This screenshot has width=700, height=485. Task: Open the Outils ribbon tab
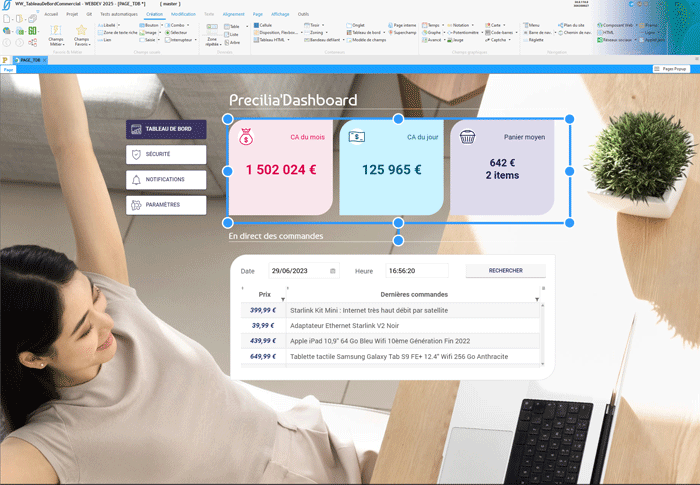[x=303, y=14]
